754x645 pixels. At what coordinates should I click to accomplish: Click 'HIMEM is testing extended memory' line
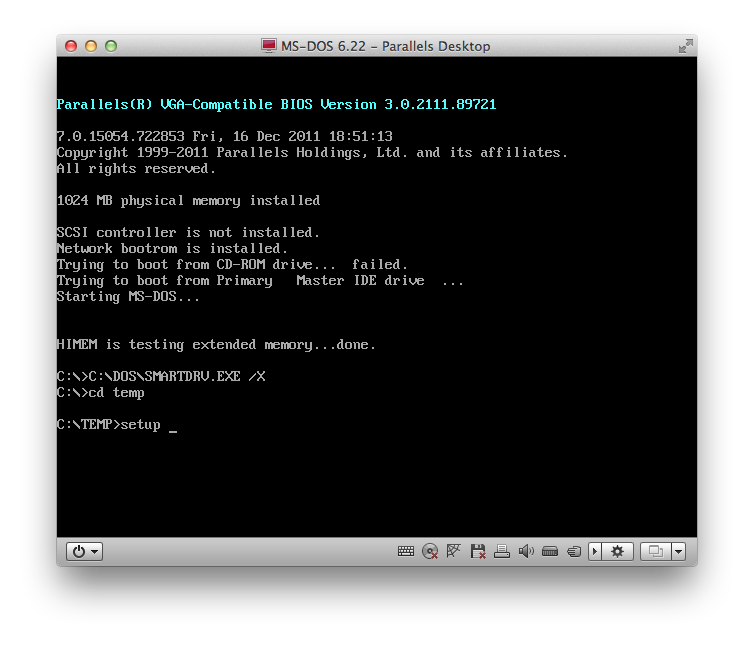coord(216,345)
